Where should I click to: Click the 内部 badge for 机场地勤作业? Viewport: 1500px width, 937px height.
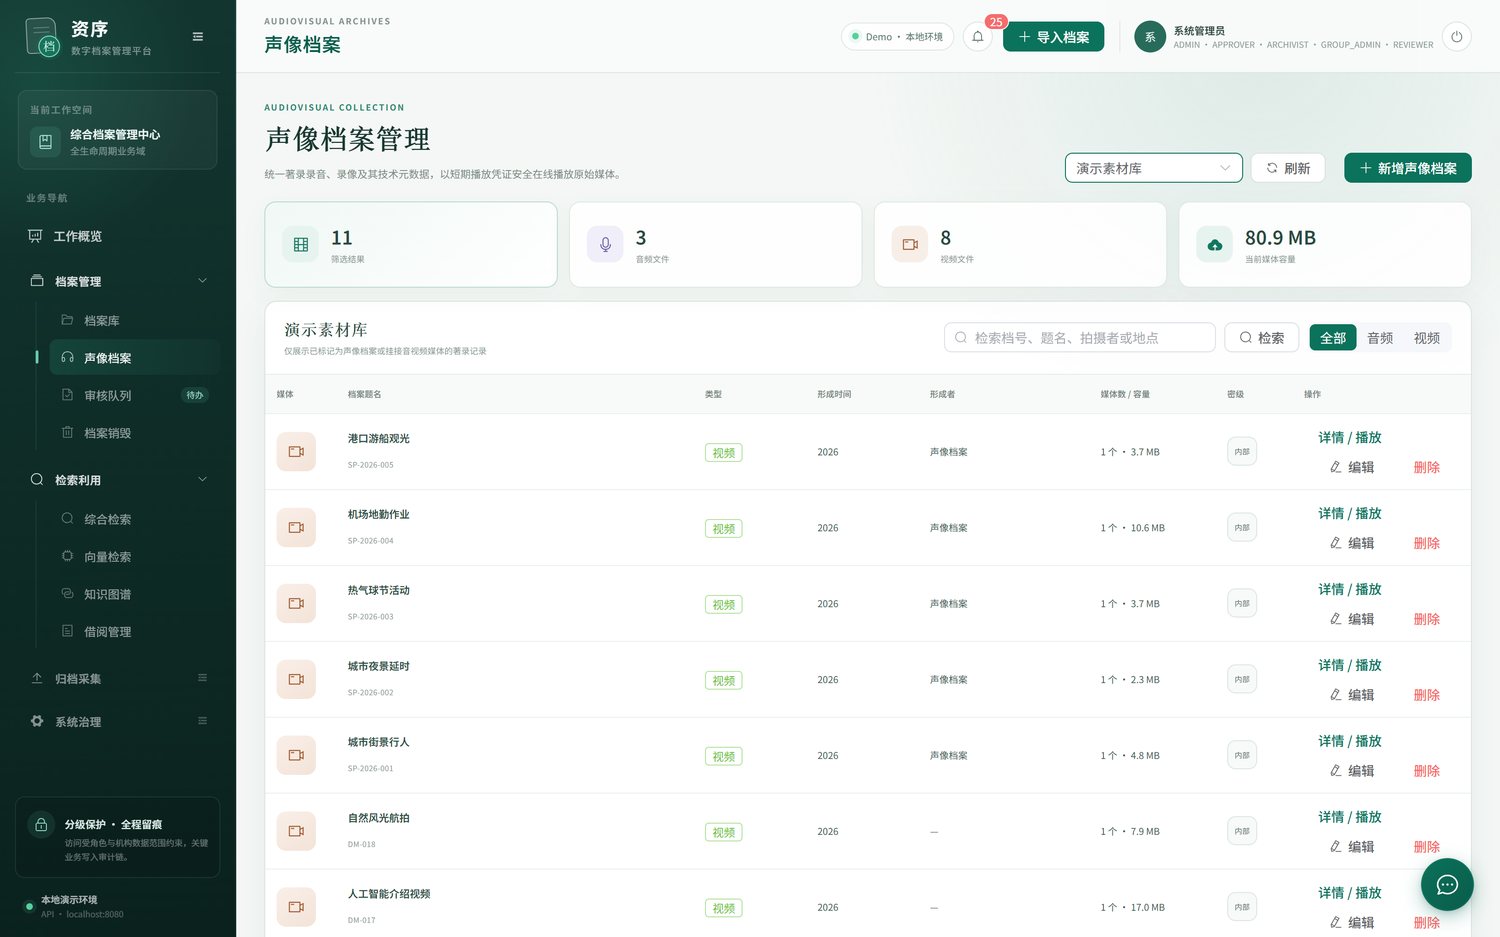tap(1242, 528)
